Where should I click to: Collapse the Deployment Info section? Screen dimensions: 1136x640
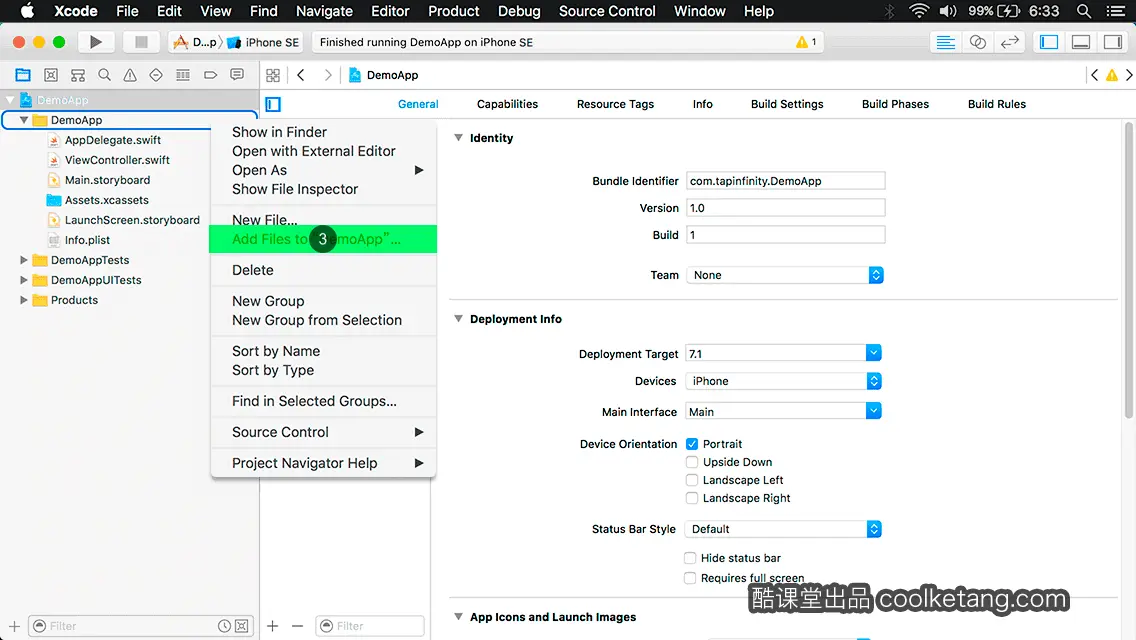coord(458,318)
